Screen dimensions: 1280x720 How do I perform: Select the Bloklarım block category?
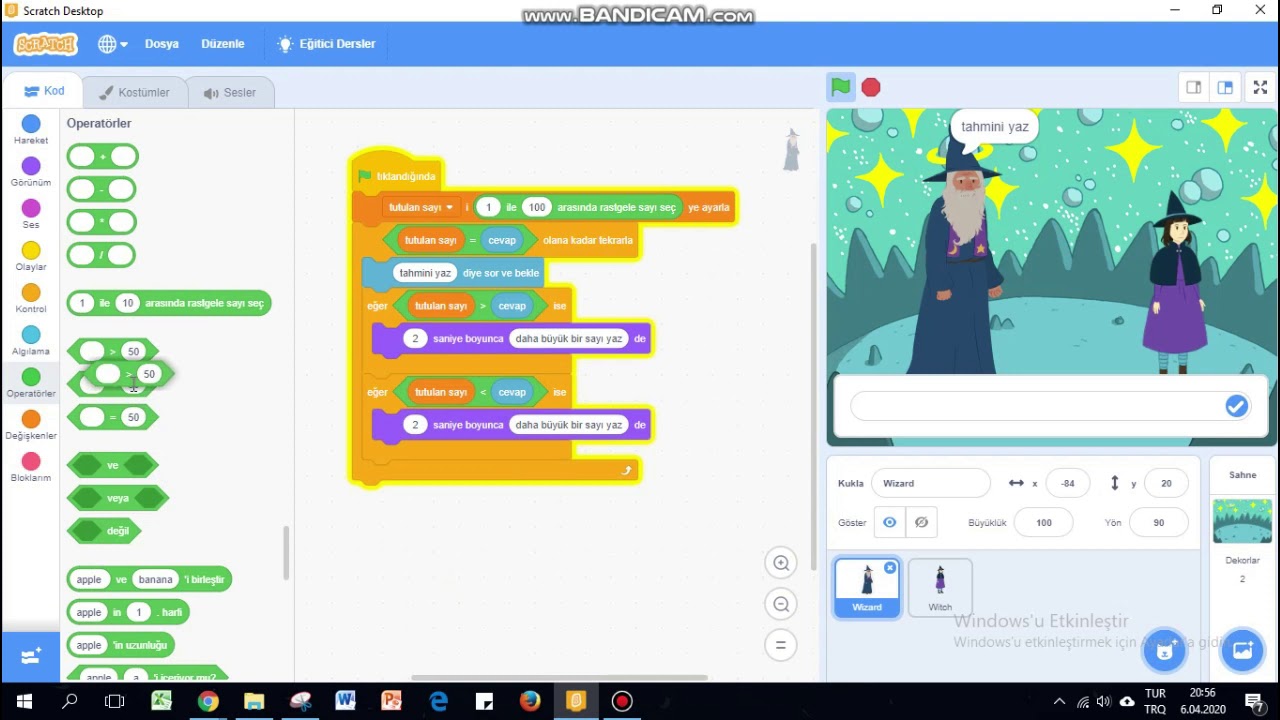(x=31, y=466)
